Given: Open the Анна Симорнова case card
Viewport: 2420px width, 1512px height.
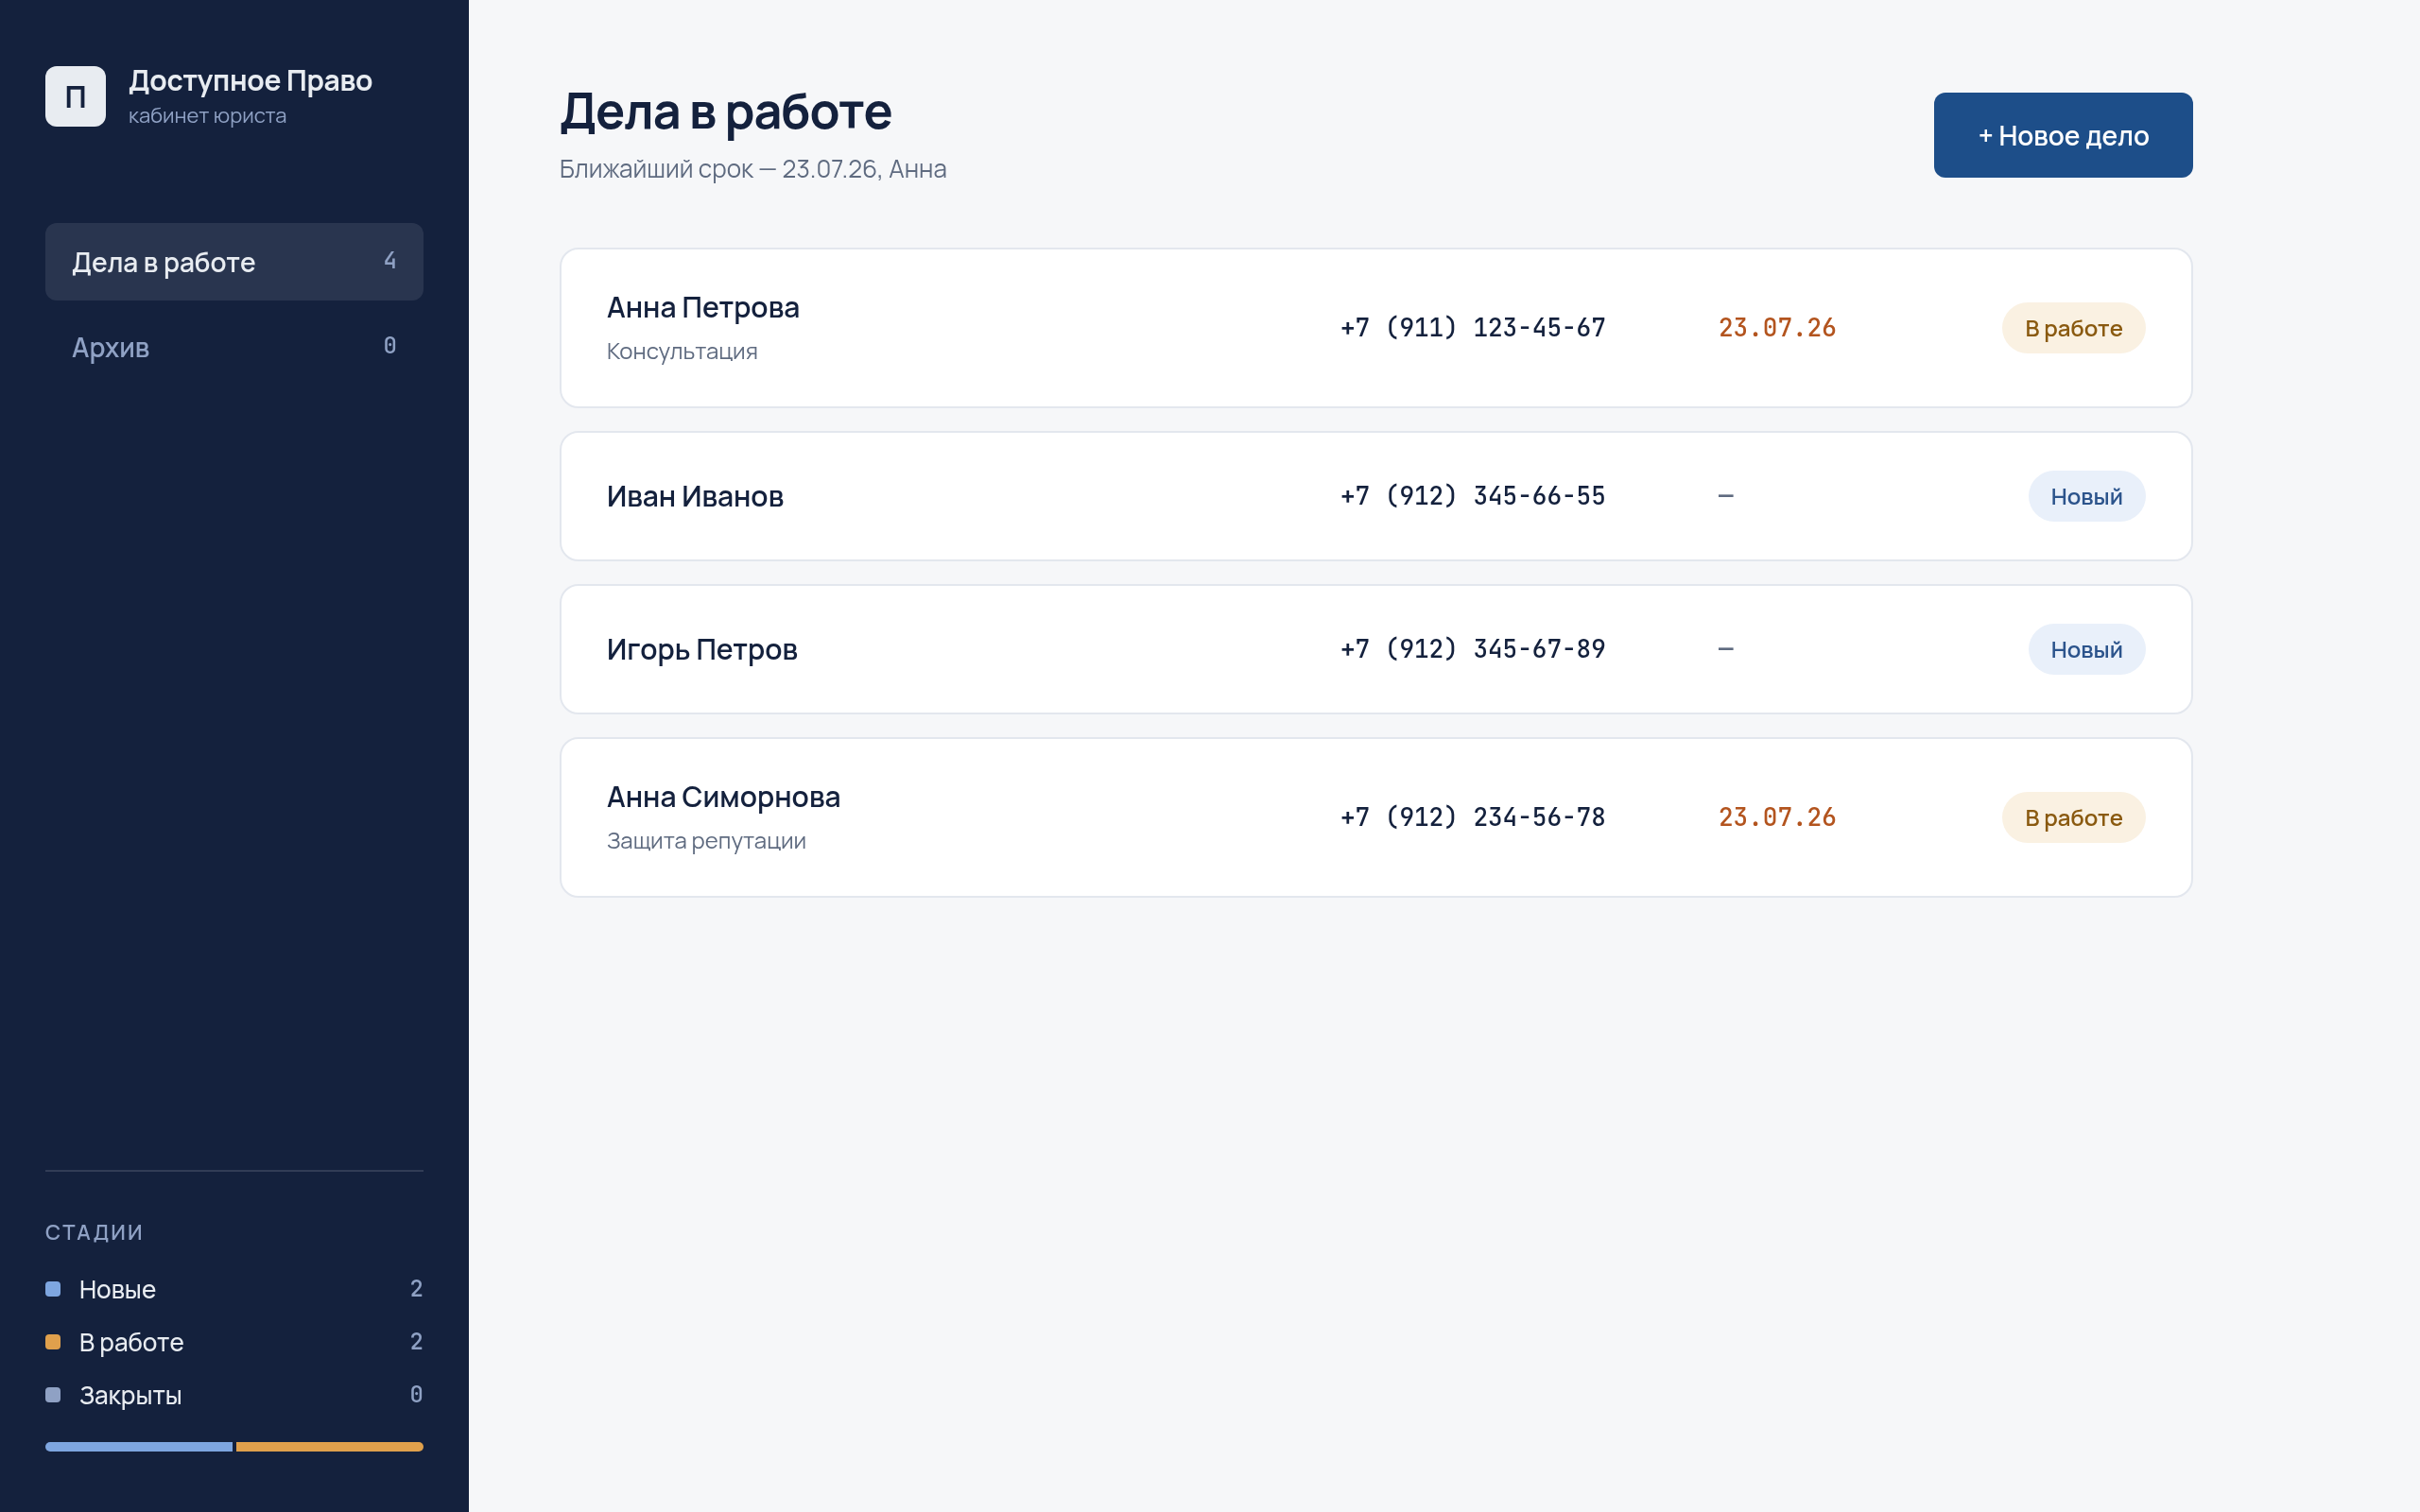Looking at the screenshot, I should (x=1376, y=817).
